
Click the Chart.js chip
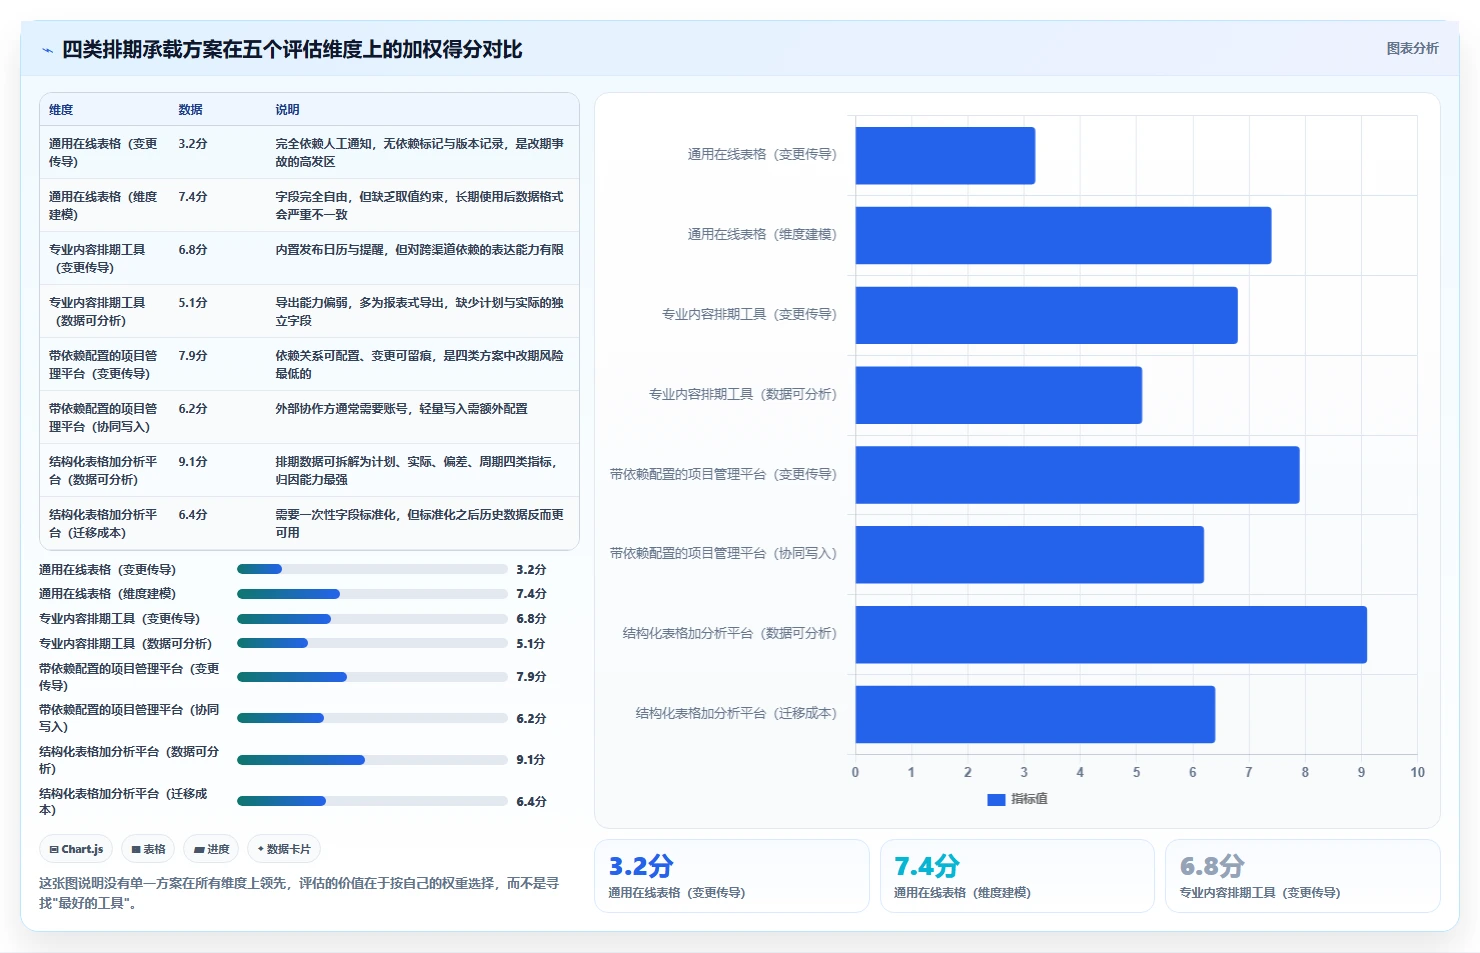point(77,849)
